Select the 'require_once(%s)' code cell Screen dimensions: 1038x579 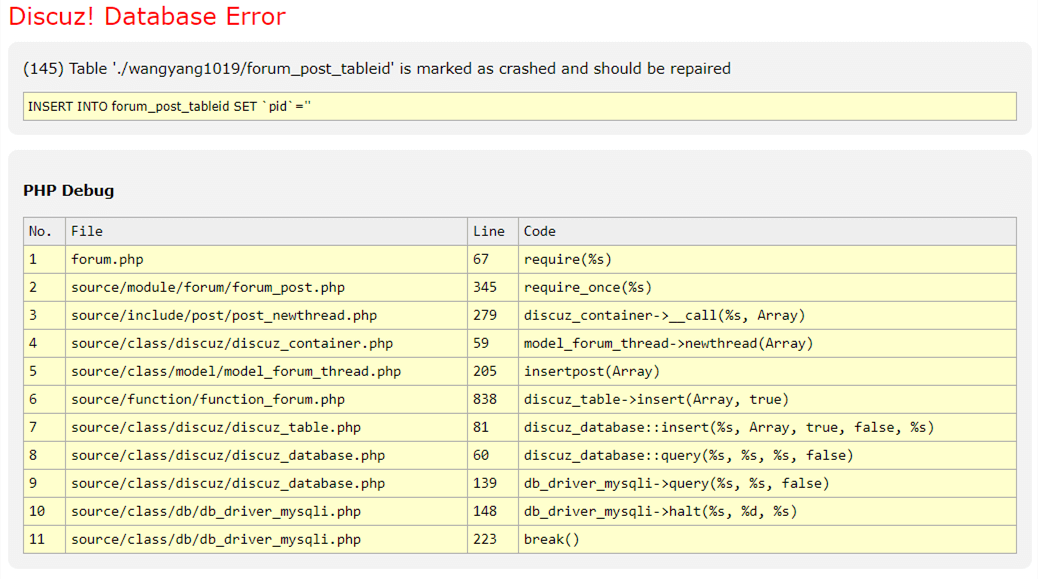(x=767, y=287)
